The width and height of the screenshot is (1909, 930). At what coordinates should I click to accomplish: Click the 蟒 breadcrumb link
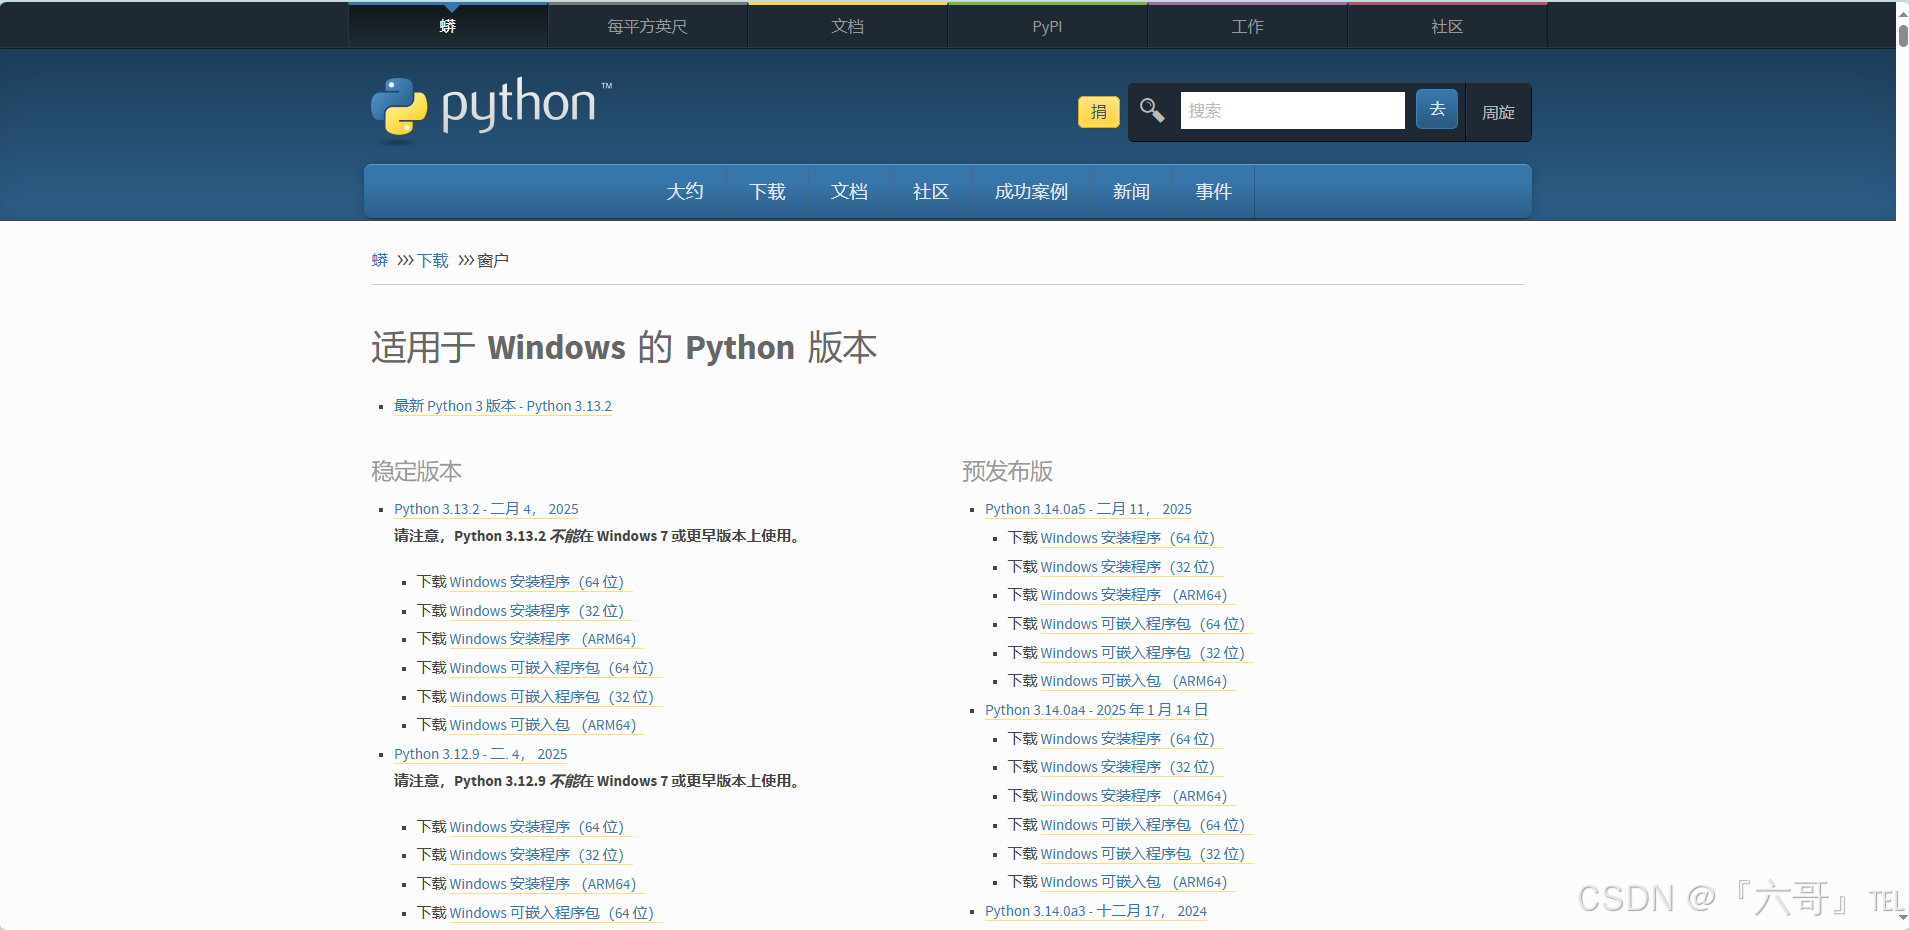coord(379,259)
